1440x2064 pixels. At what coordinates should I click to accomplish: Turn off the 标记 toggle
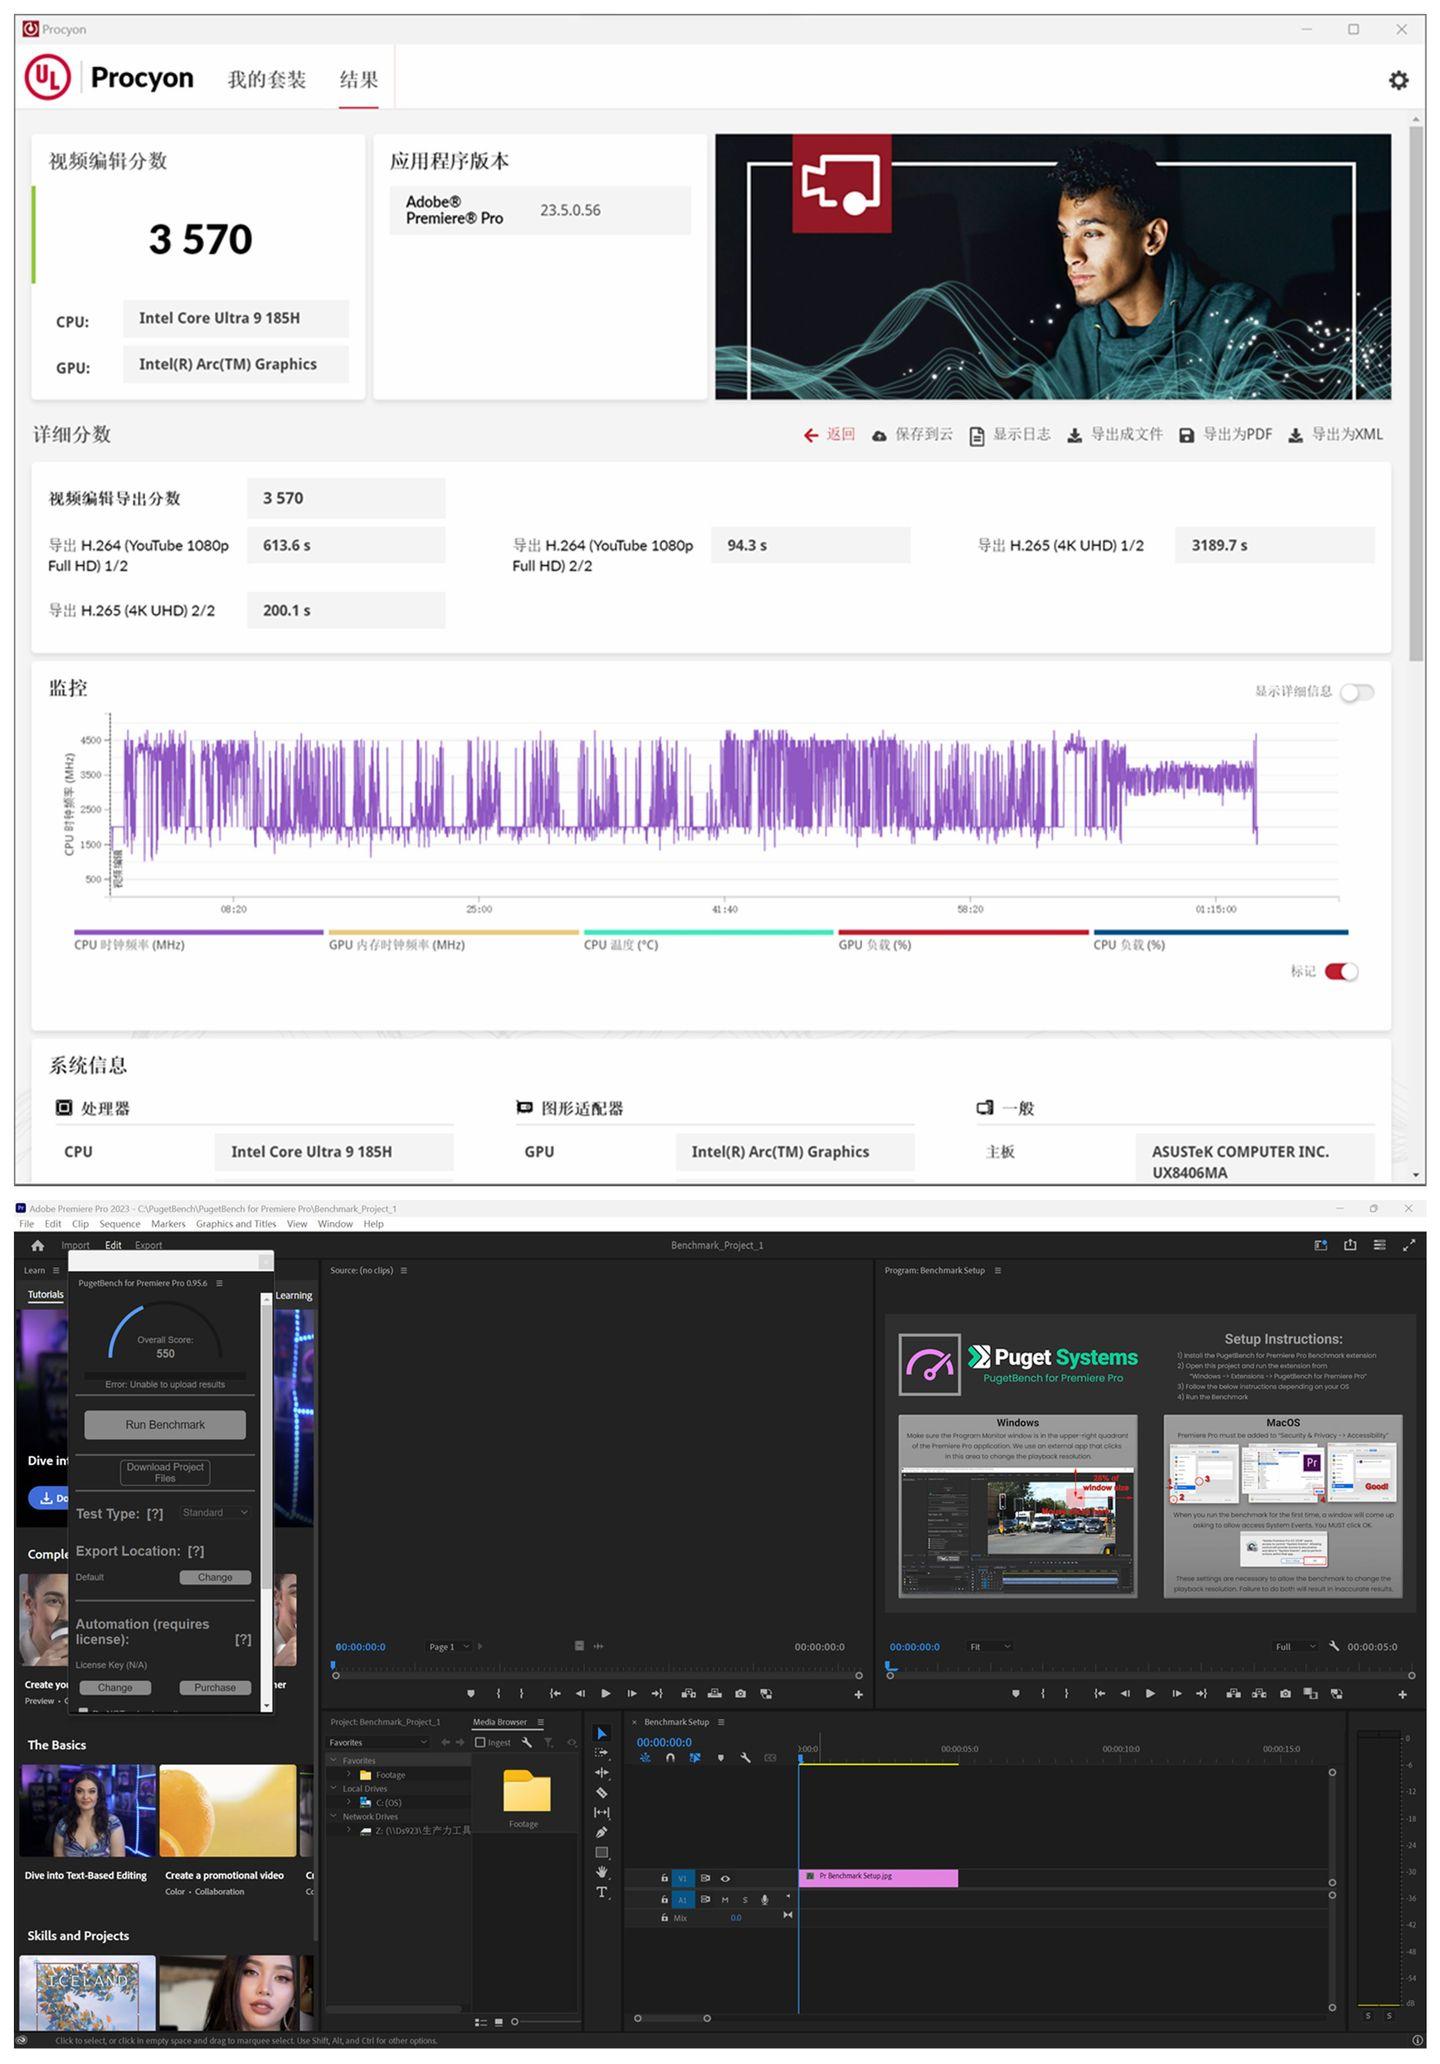click(1341, 971)
